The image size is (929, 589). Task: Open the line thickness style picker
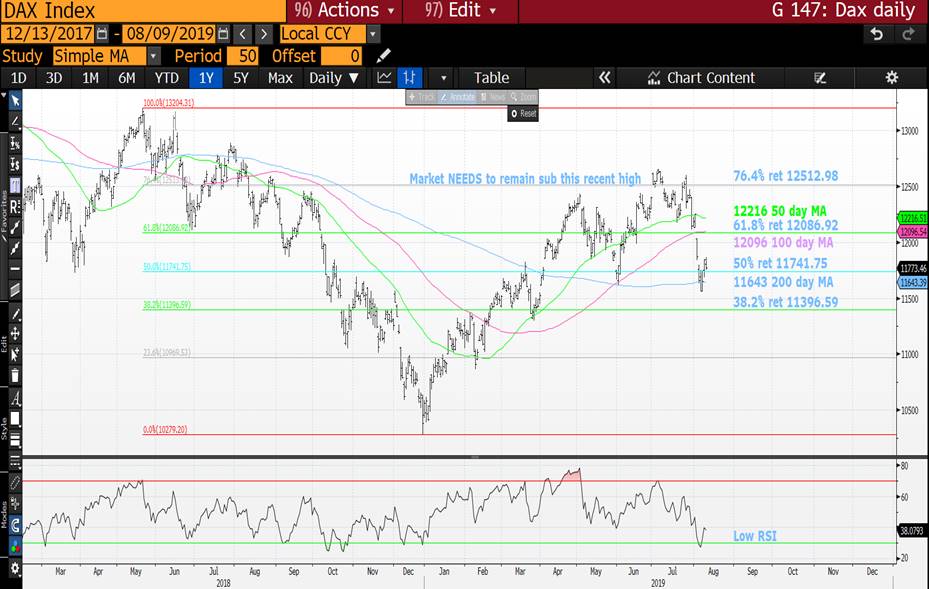[15, 440]
